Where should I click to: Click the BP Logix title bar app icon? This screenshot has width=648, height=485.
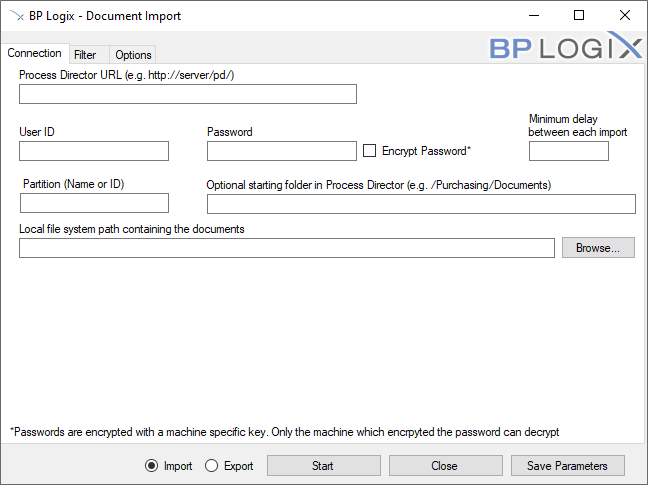click(x=15, y=16)
